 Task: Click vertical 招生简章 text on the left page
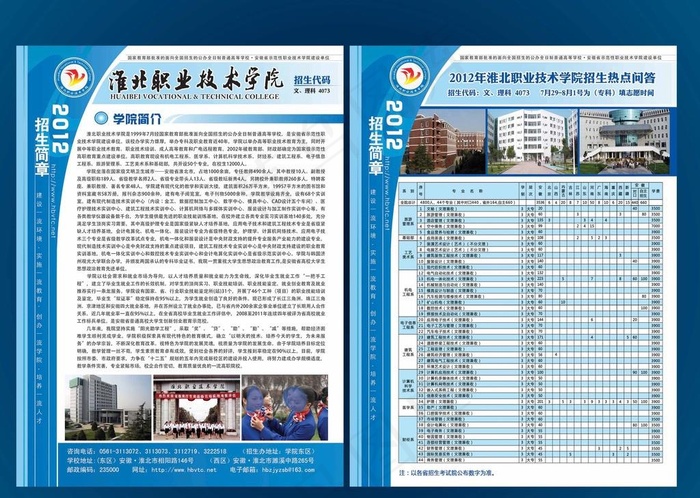coord(42,147)
